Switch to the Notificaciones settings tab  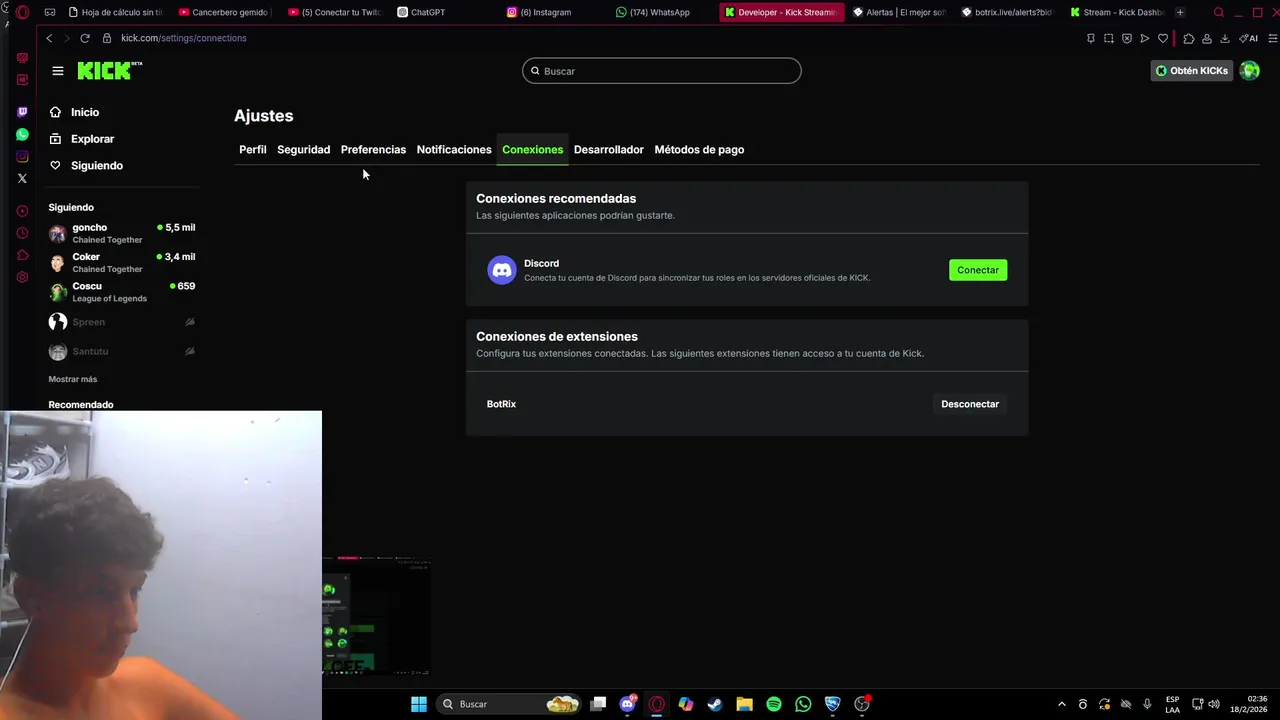click(454, 149)
